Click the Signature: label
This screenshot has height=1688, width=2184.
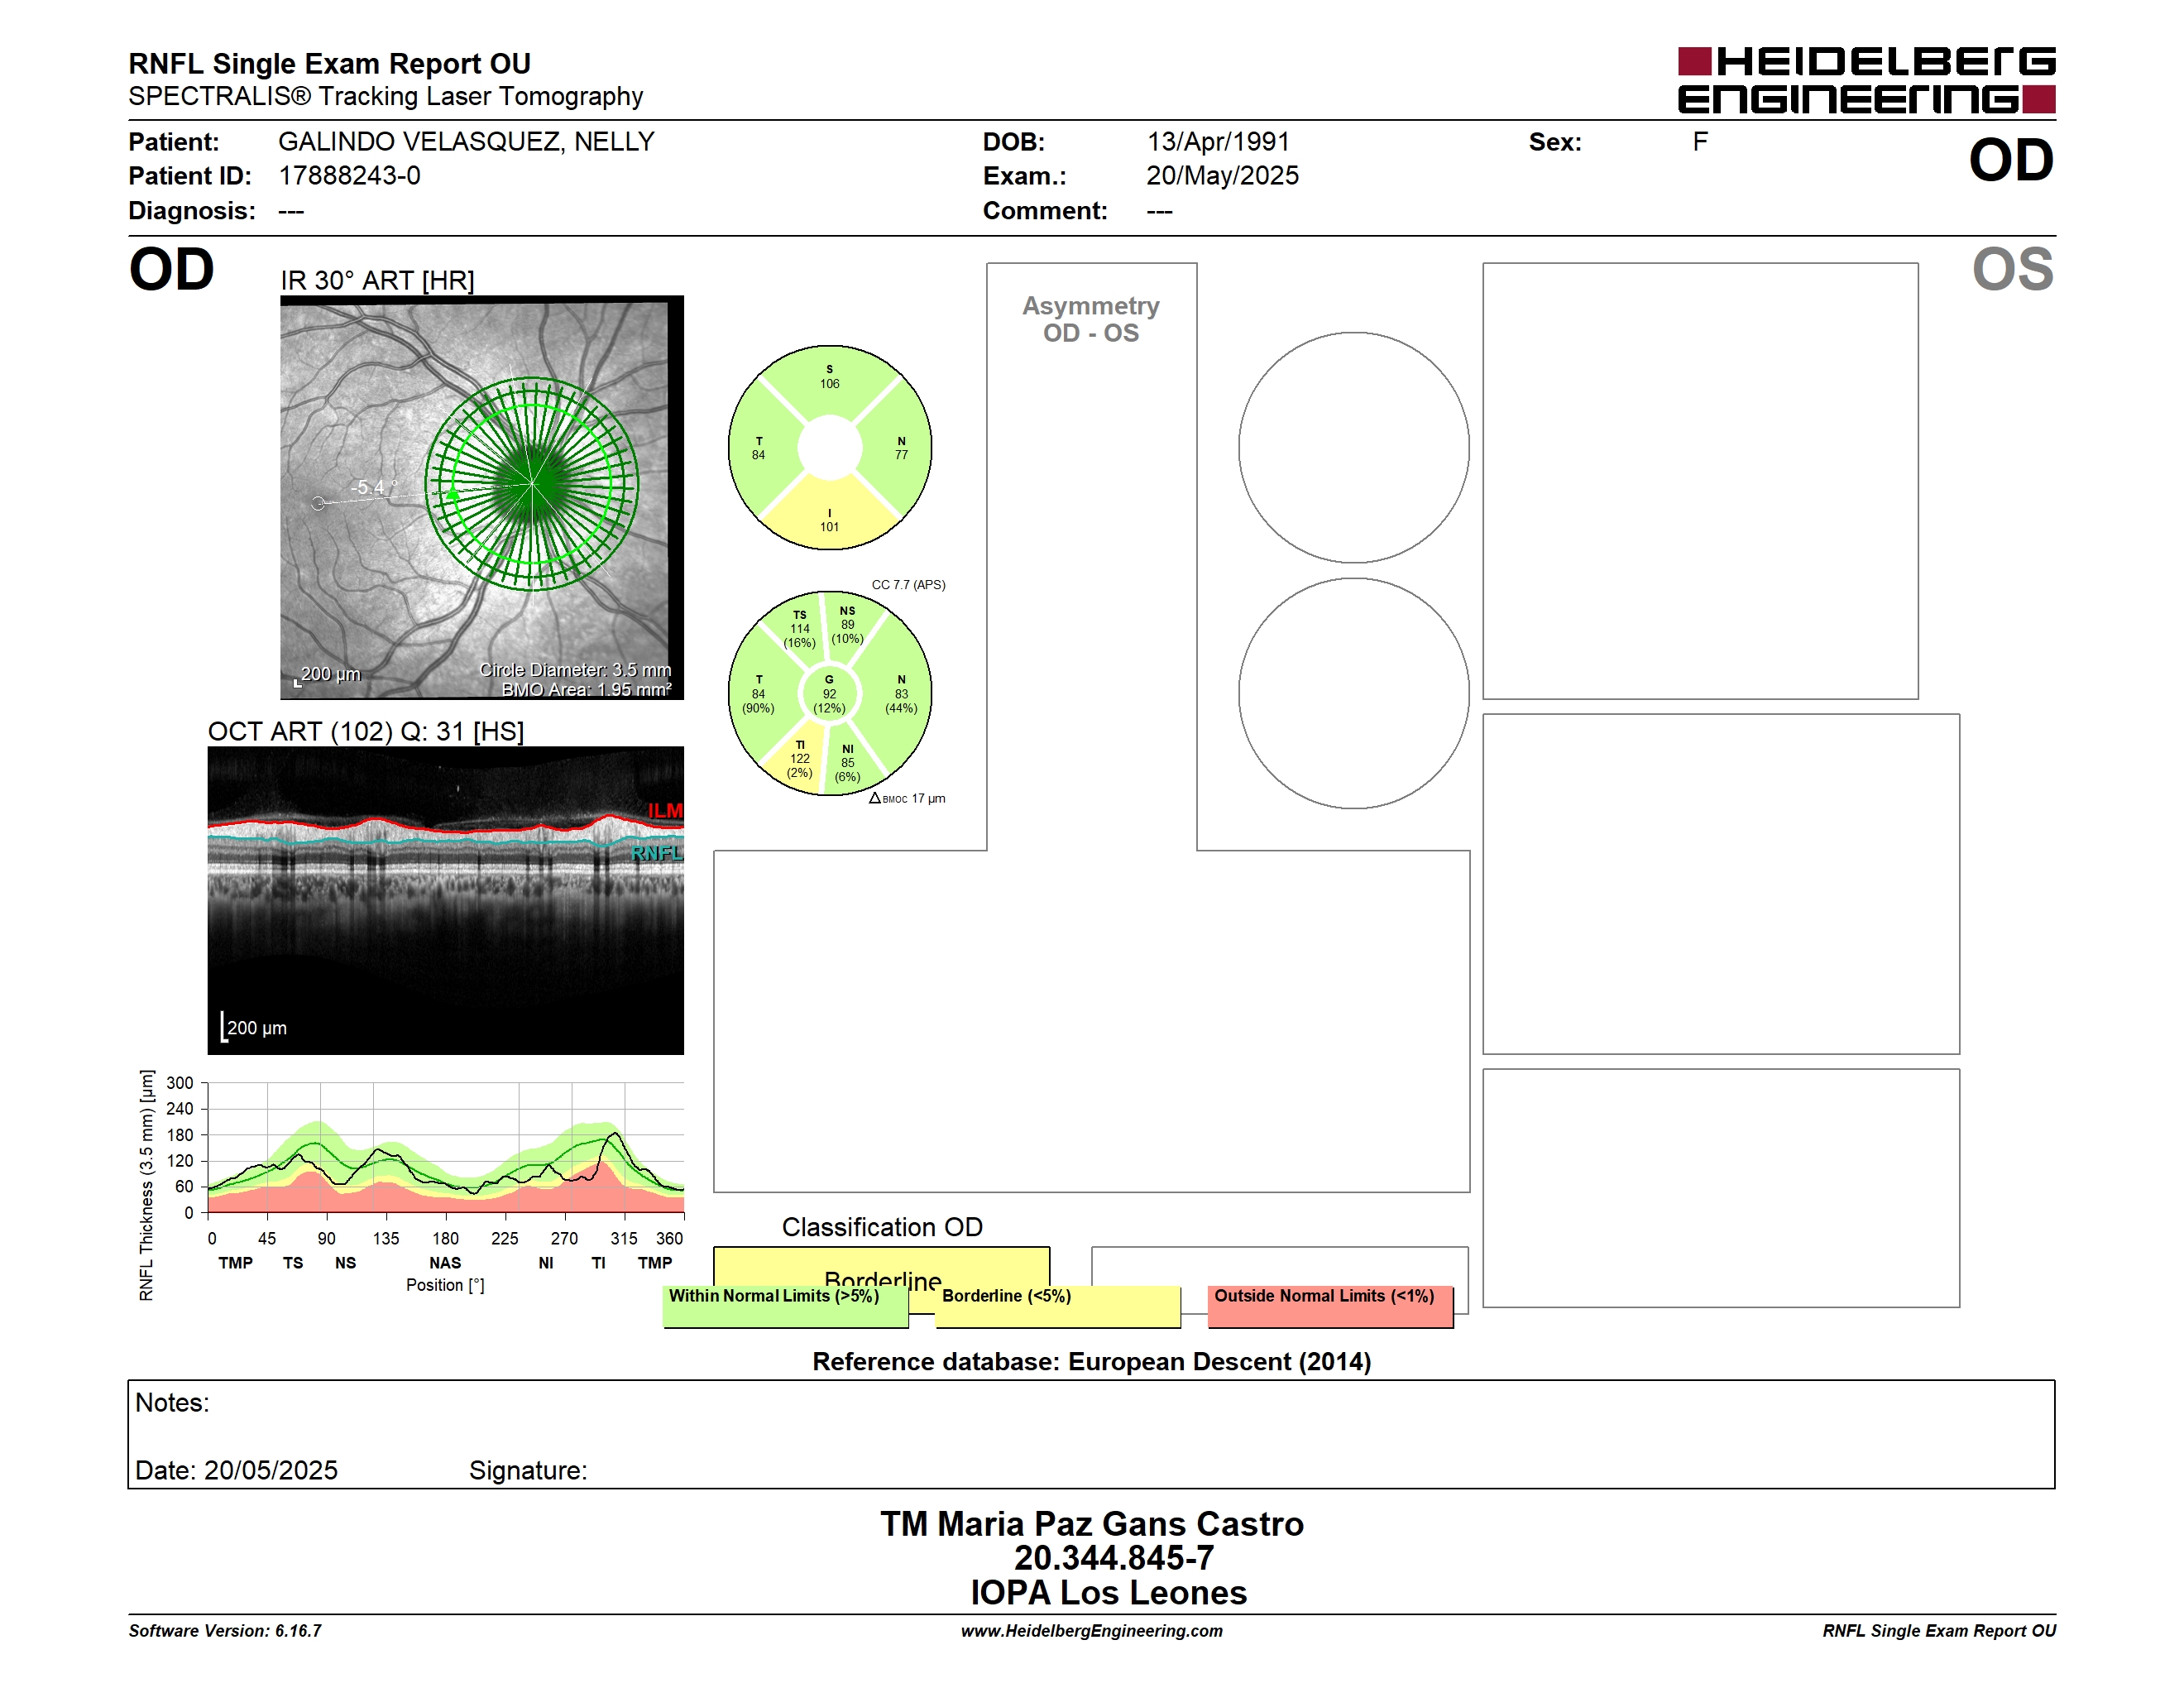(x=528, y=1470)
